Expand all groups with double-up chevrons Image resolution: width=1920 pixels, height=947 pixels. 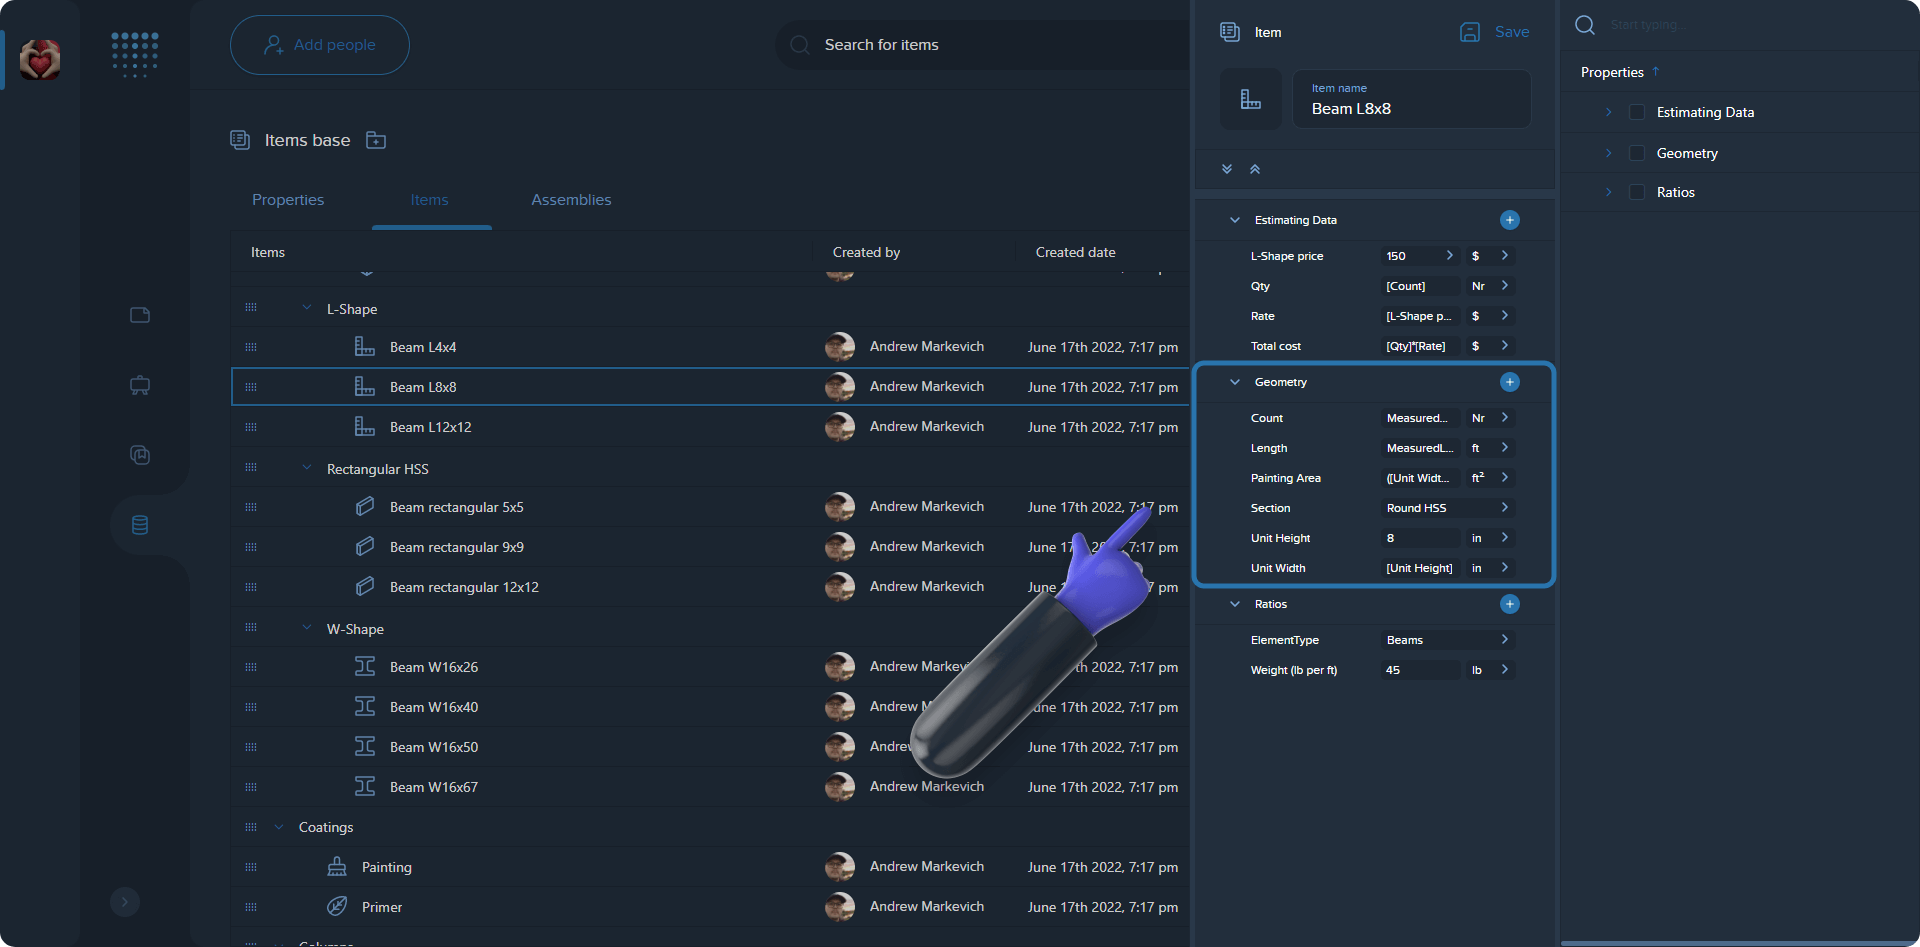click(x=1255, y=169)
